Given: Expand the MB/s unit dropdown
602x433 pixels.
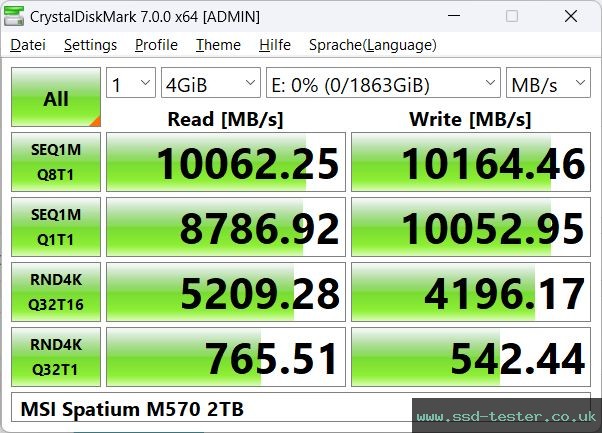Looking at the screenshot, I should [x=548, y=83].
